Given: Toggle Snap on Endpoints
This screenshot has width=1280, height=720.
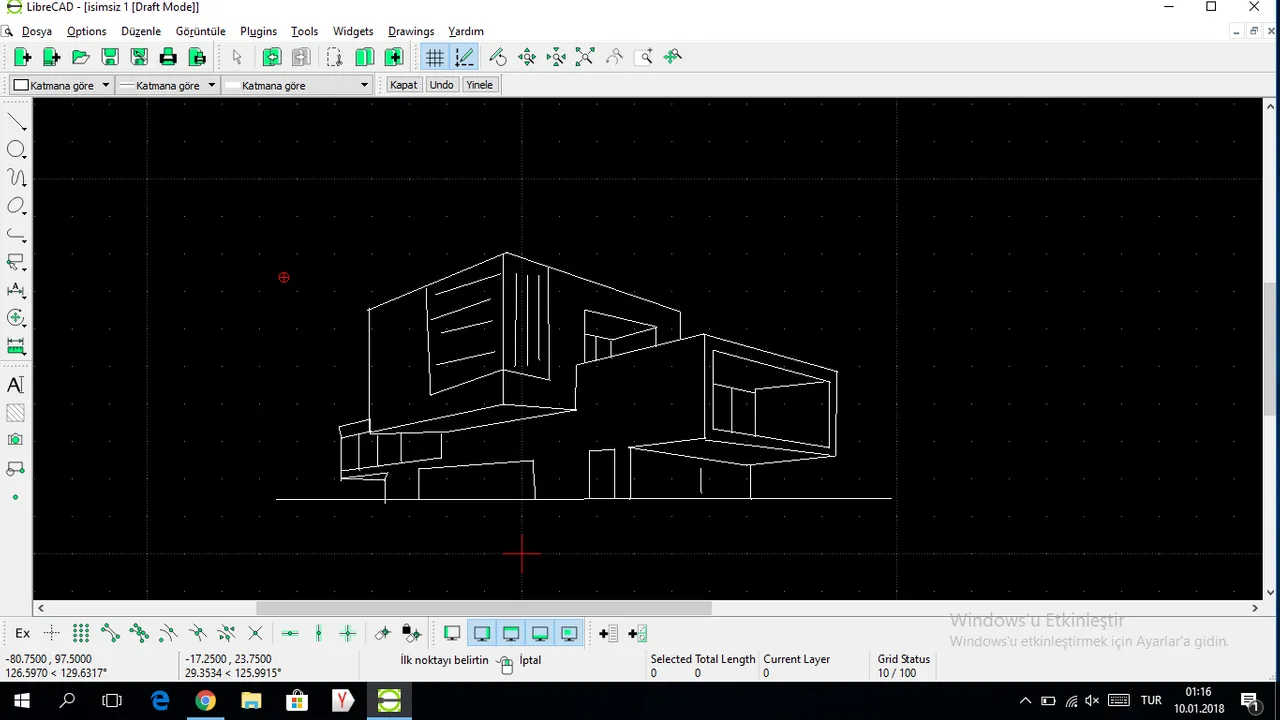Looking at the screenshot, I should (110, 633).
